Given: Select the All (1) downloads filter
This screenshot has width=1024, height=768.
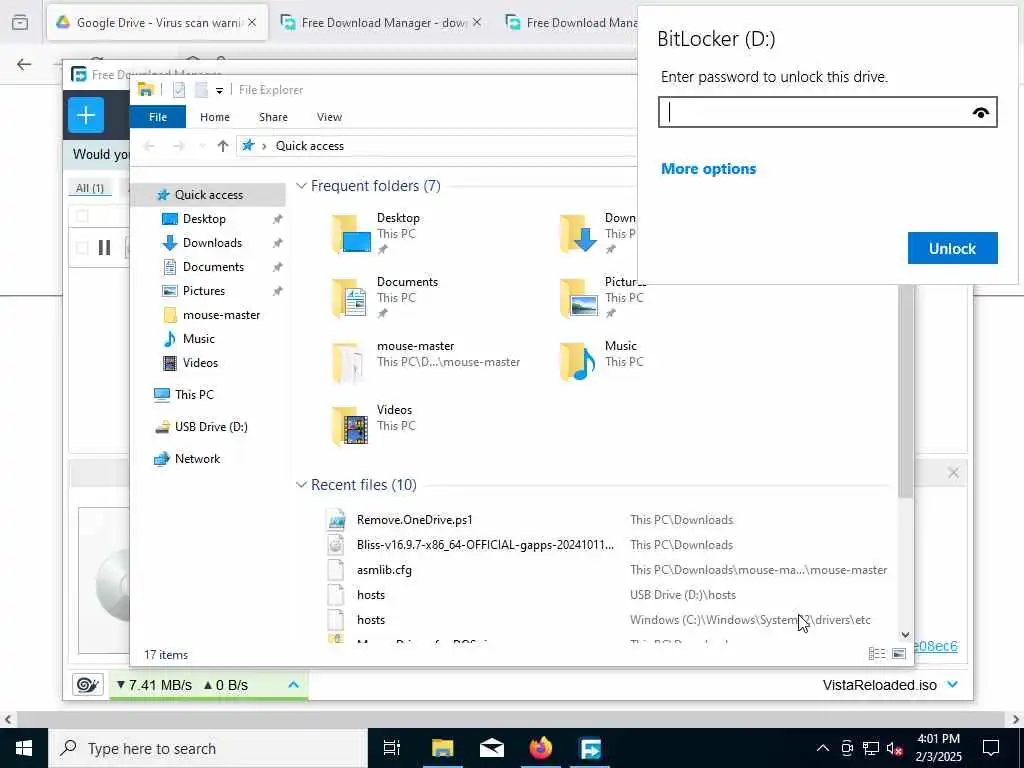Looking at the screenshot, I should tap(90, 188).
